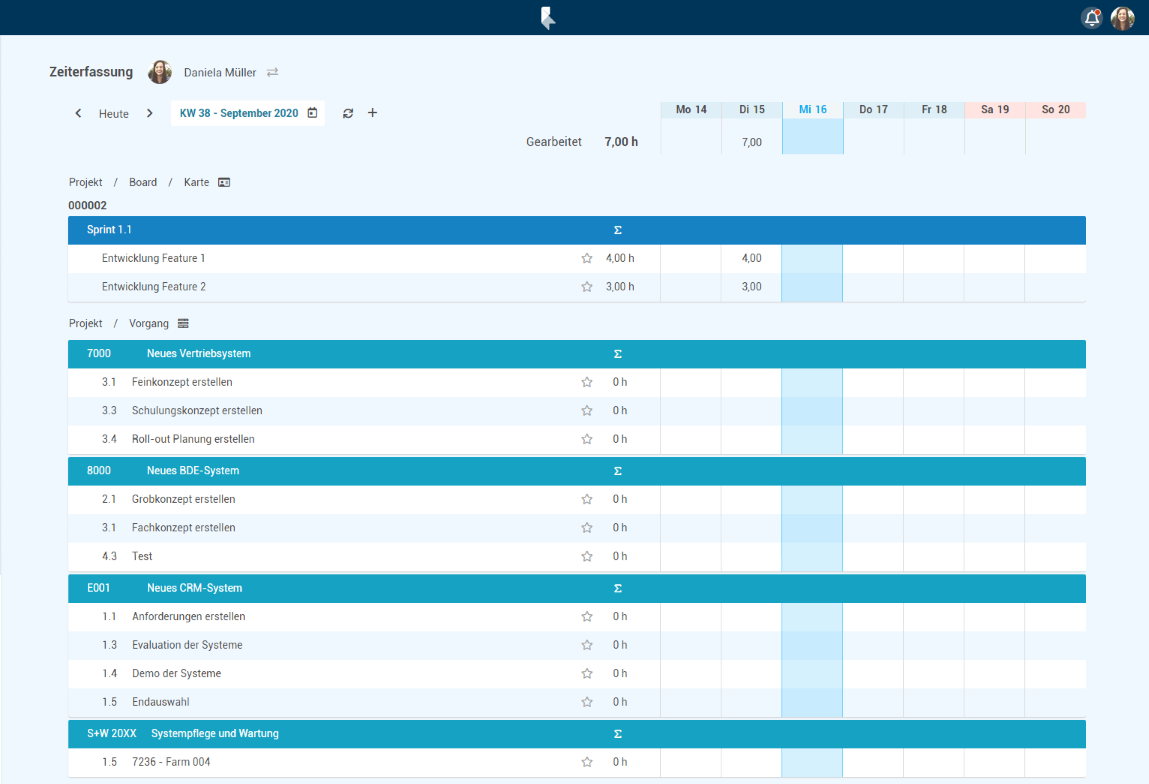1149x784 pixels.
Task: Click the Mo 14 cell for Grobkonzept erstellen
Action: pos(691,499)
